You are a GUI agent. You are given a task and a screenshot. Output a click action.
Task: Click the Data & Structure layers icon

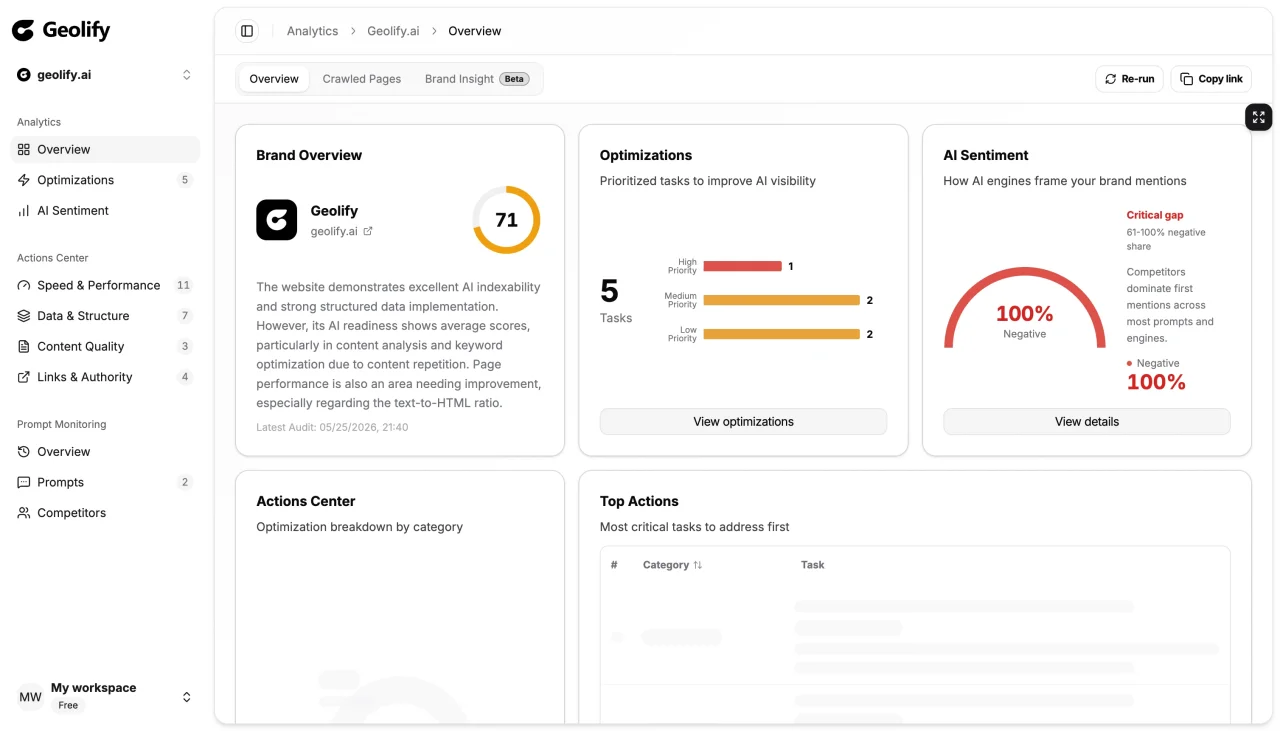(24, 316)
